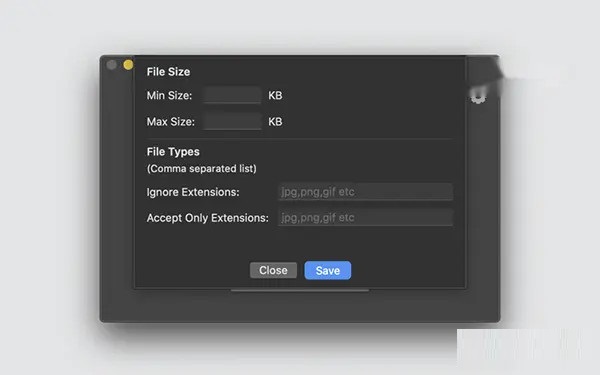
Task: Click the Max Size label
Action: [171, 122]
